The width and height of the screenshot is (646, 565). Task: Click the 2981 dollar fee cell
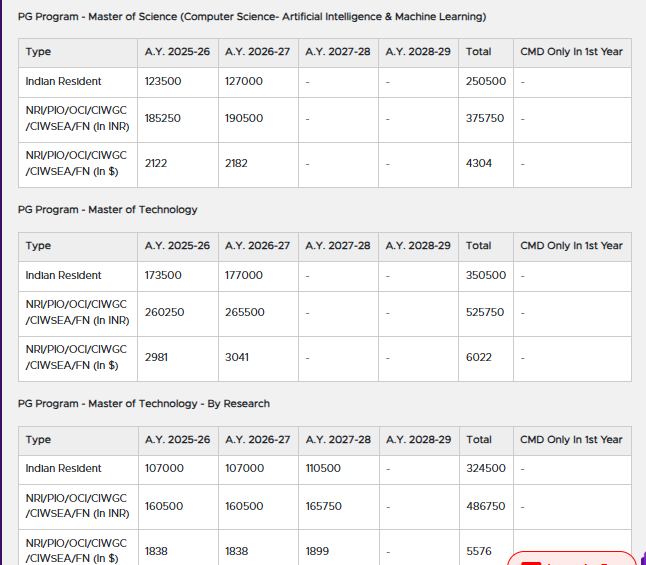(x=156, y=357)
